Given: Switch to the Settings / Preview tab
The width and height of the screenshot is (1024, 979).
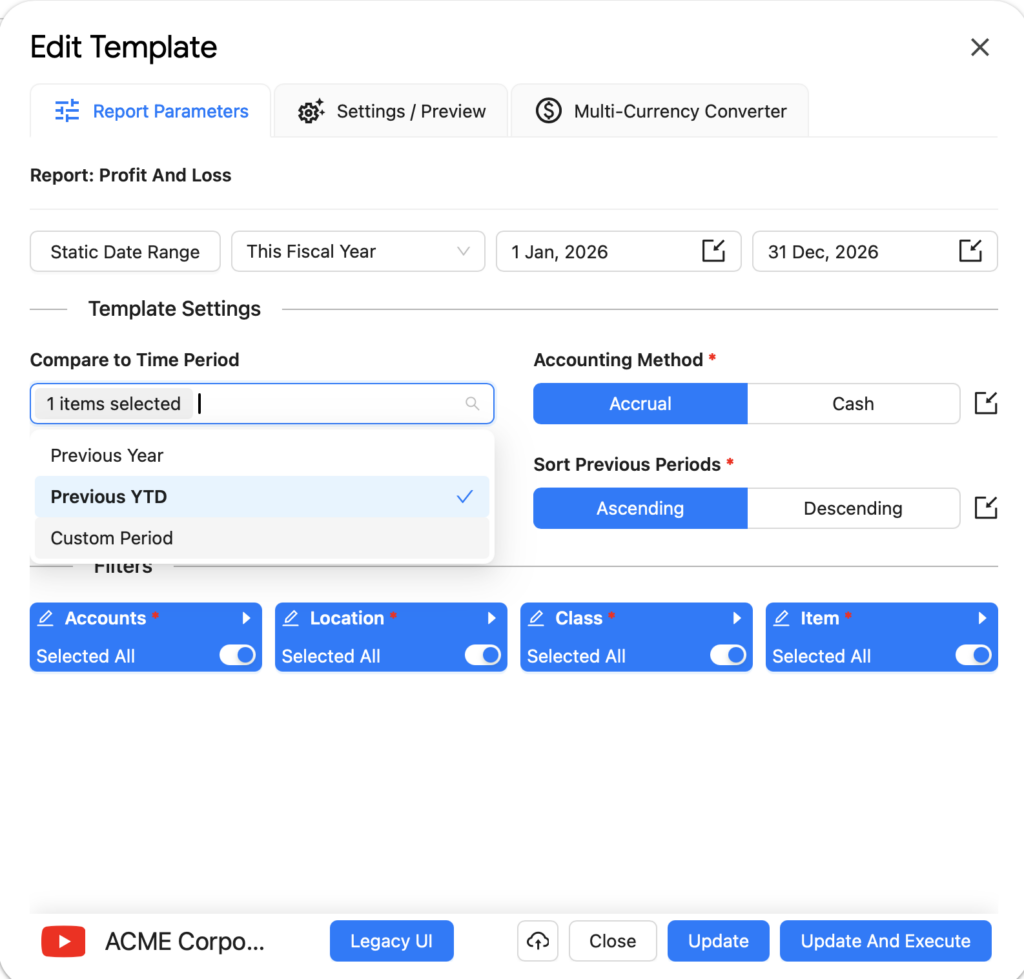Looking at the screenshot, I should 392,111.
